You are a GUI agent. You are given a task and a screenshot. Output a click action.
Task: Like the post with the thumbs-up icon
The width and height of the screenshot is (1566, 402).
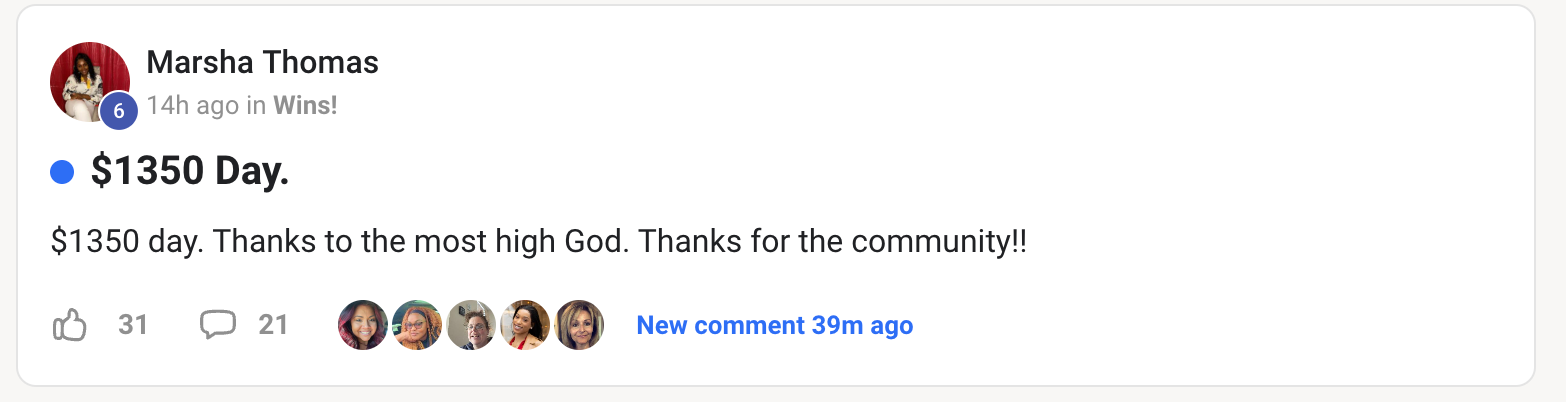(70, 325)
